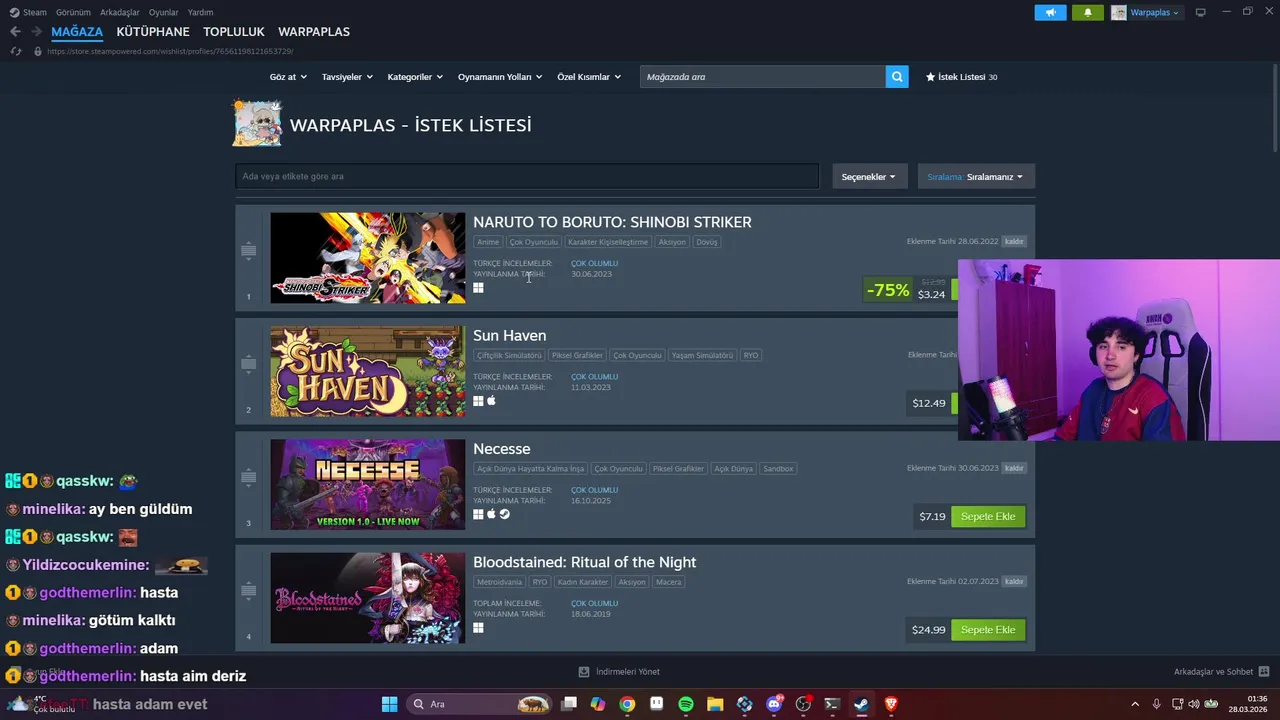
Task: Switch to the TOPLULUK tab
Action: pyautogui.click(x=234, y=32)
